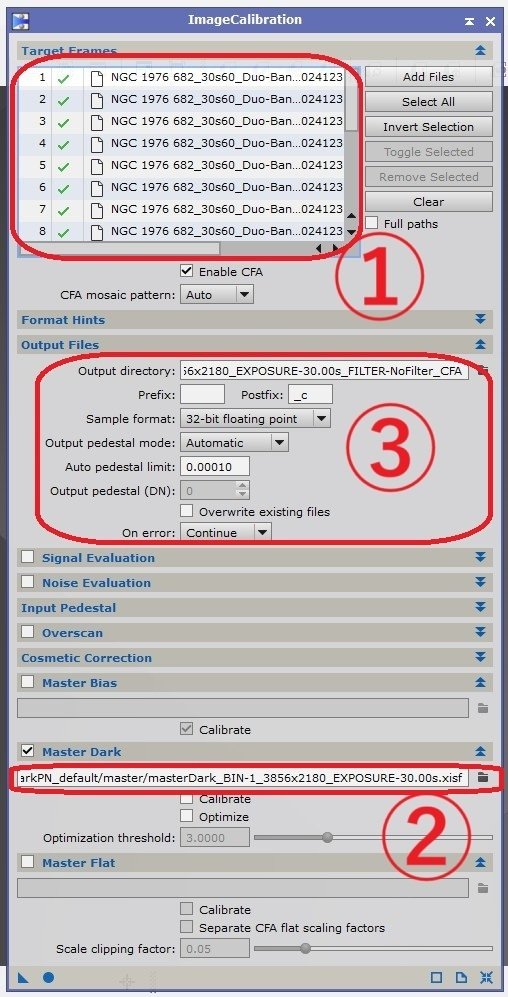Uncheck the Enable CFA checkbox
The width and height of the screenshot is (508, 997).
[186, 271]
